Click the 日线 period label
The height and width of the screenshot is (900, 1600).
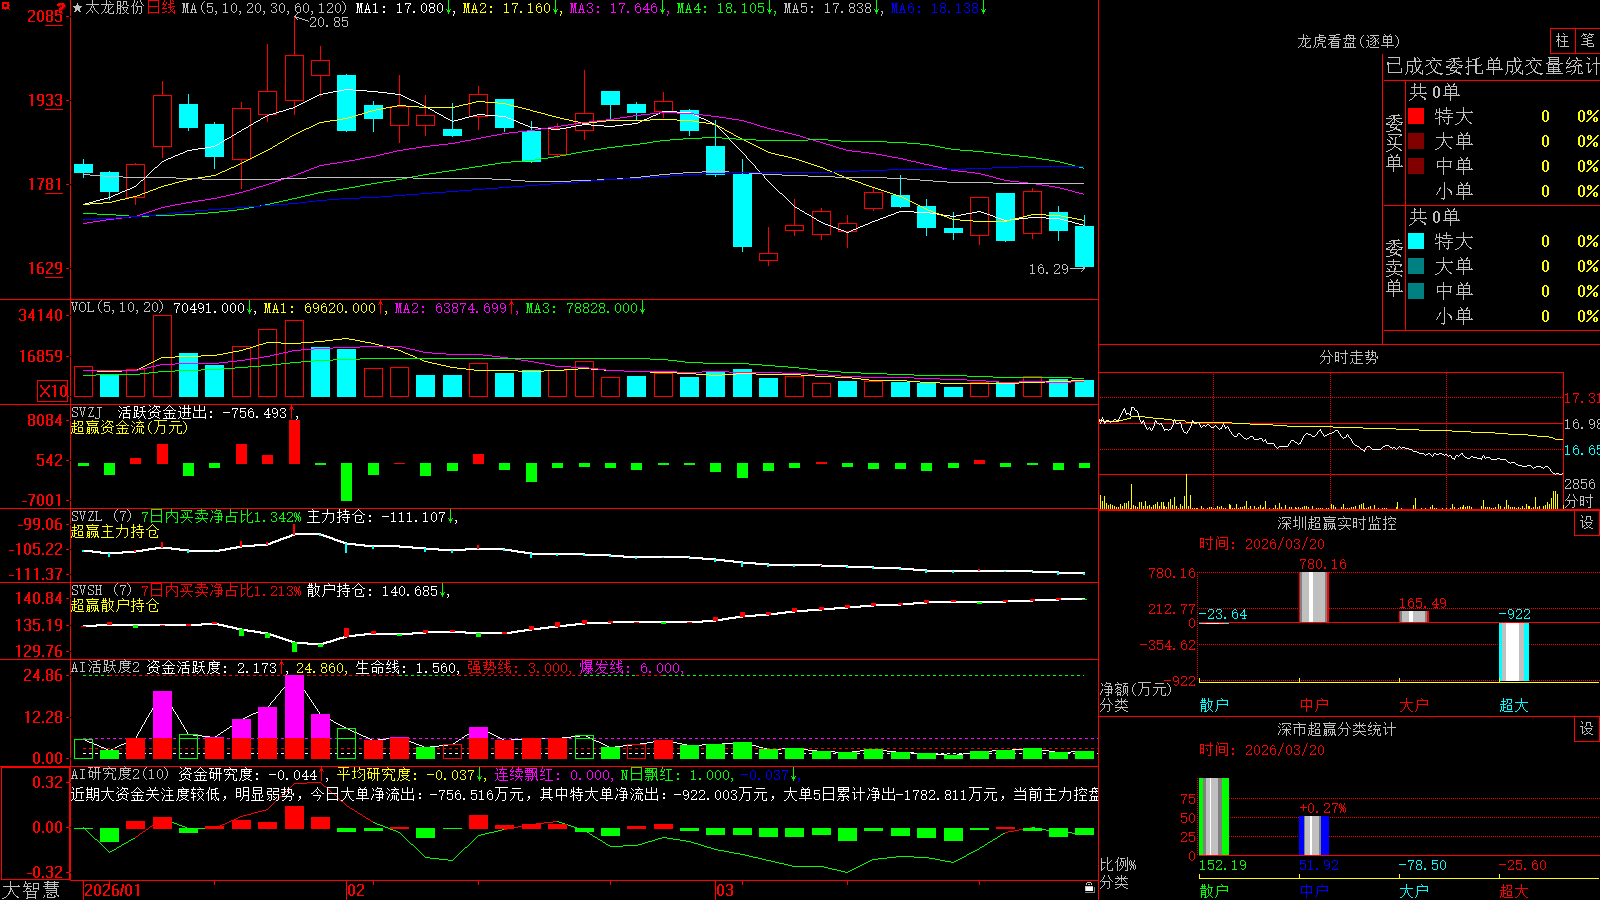[161, 8]
